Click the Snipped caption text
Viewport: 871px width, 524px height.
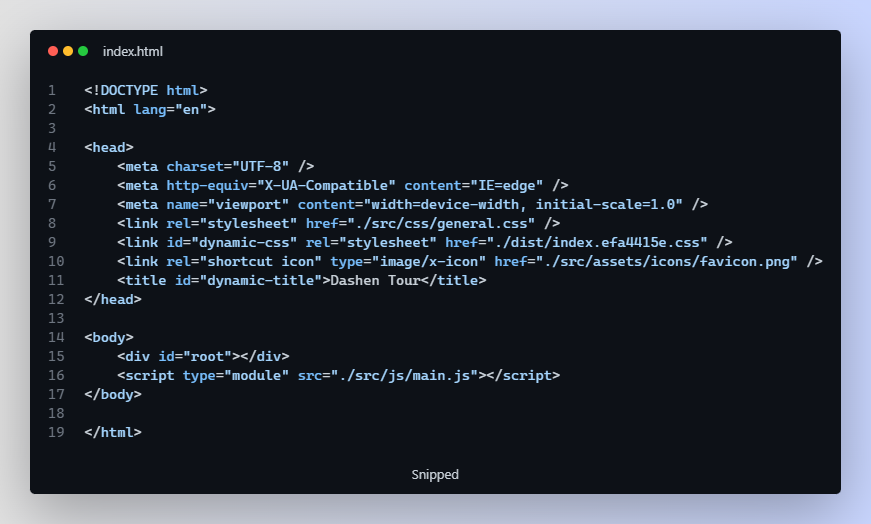coord(435,475)
